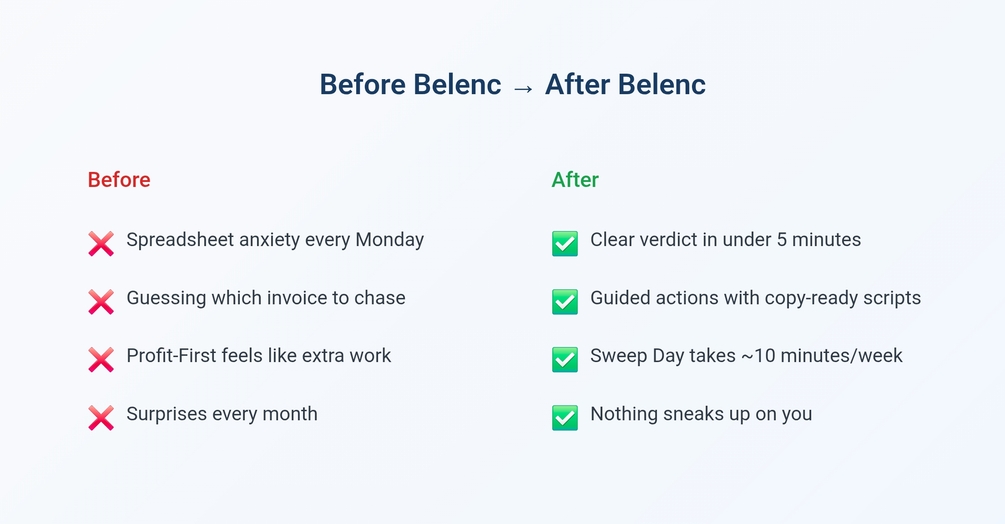Viewport: 1005px width, 524px height.
Task: Click red X beside Spreadsheet anxiety
Action: [101, 243]
